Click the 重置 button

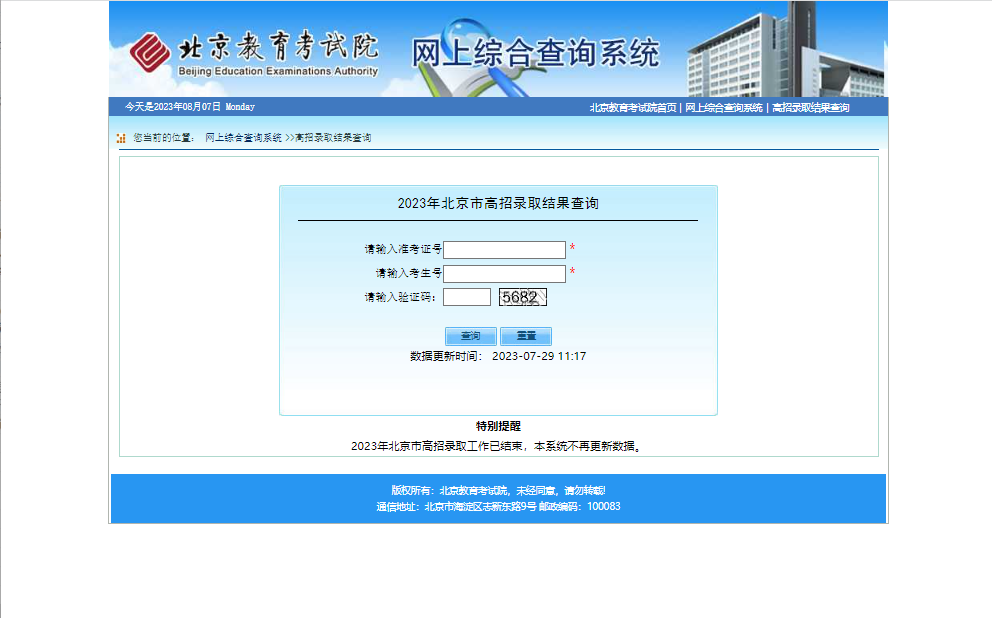click(x=526, y=336)
